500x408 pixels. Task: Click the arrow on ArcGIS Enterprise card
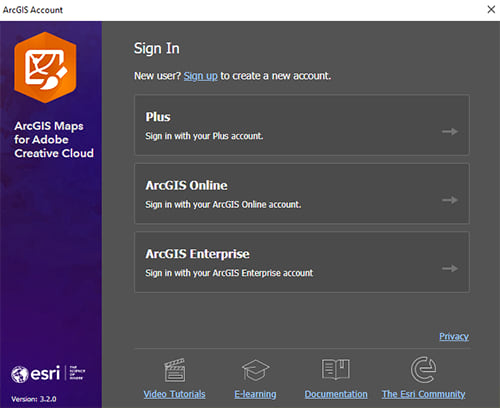[450, 268]
